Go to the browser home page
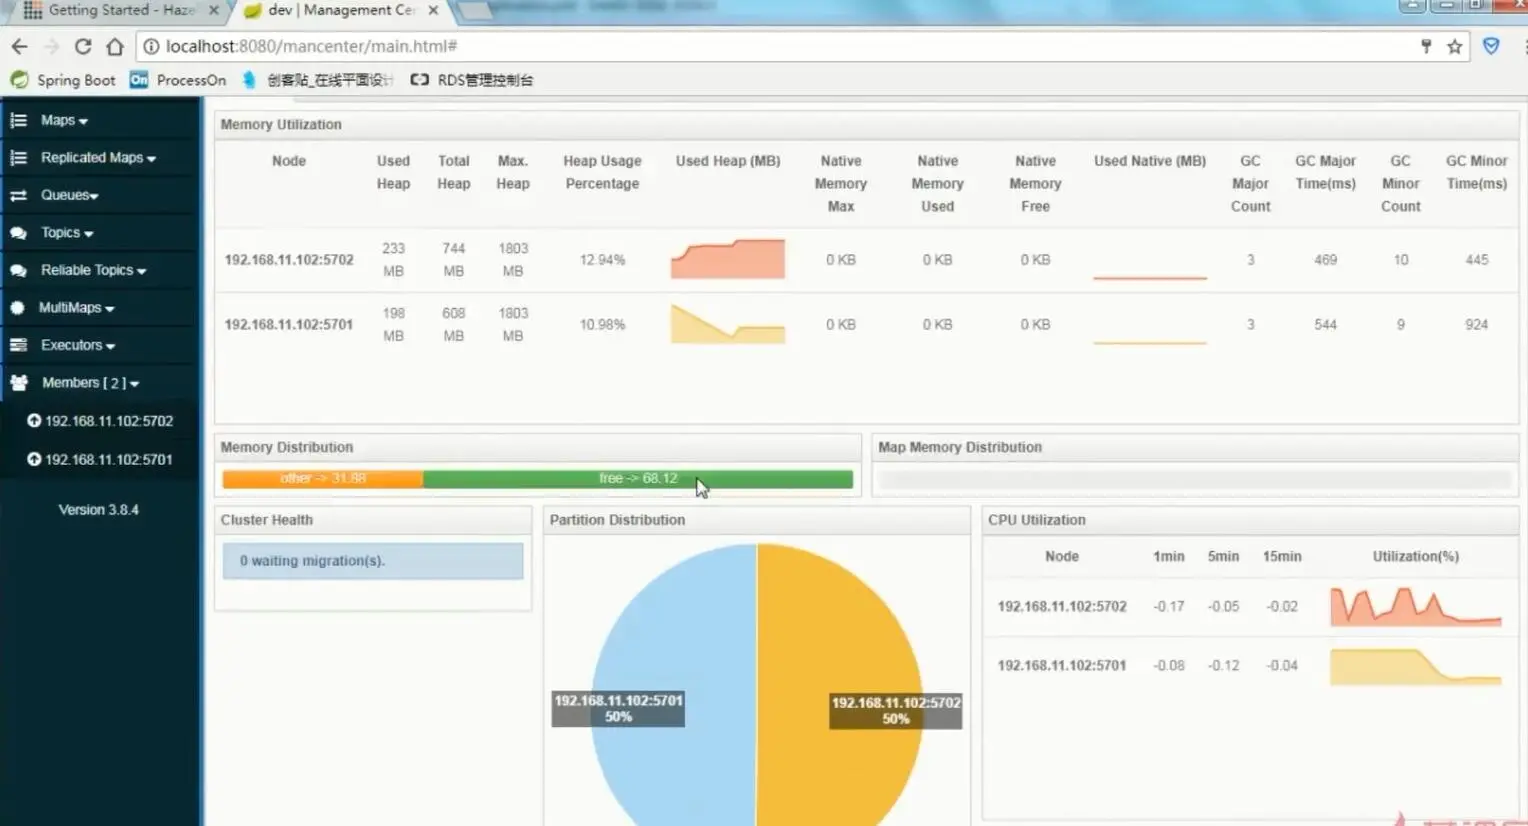Viewport: 1528px width, 826px height. pyautogui.click(x=115, y=46)
